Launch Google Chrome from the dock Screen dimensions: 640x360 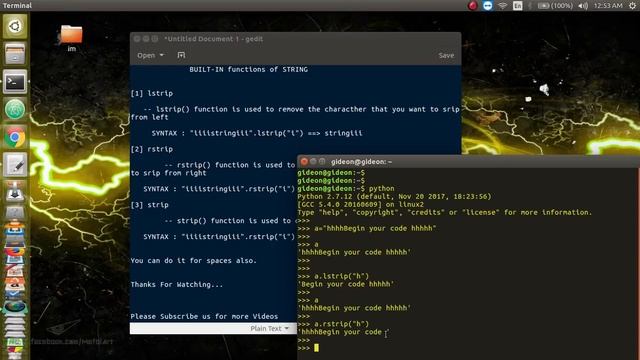coord(15,138)
